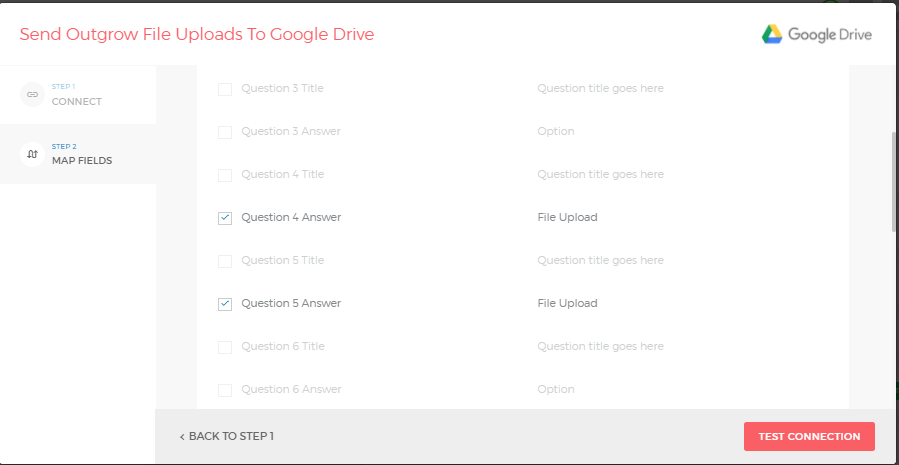899x465 pixels.
Task: Tick the Question 4 Title checkbox
Action: click(225, 175)
